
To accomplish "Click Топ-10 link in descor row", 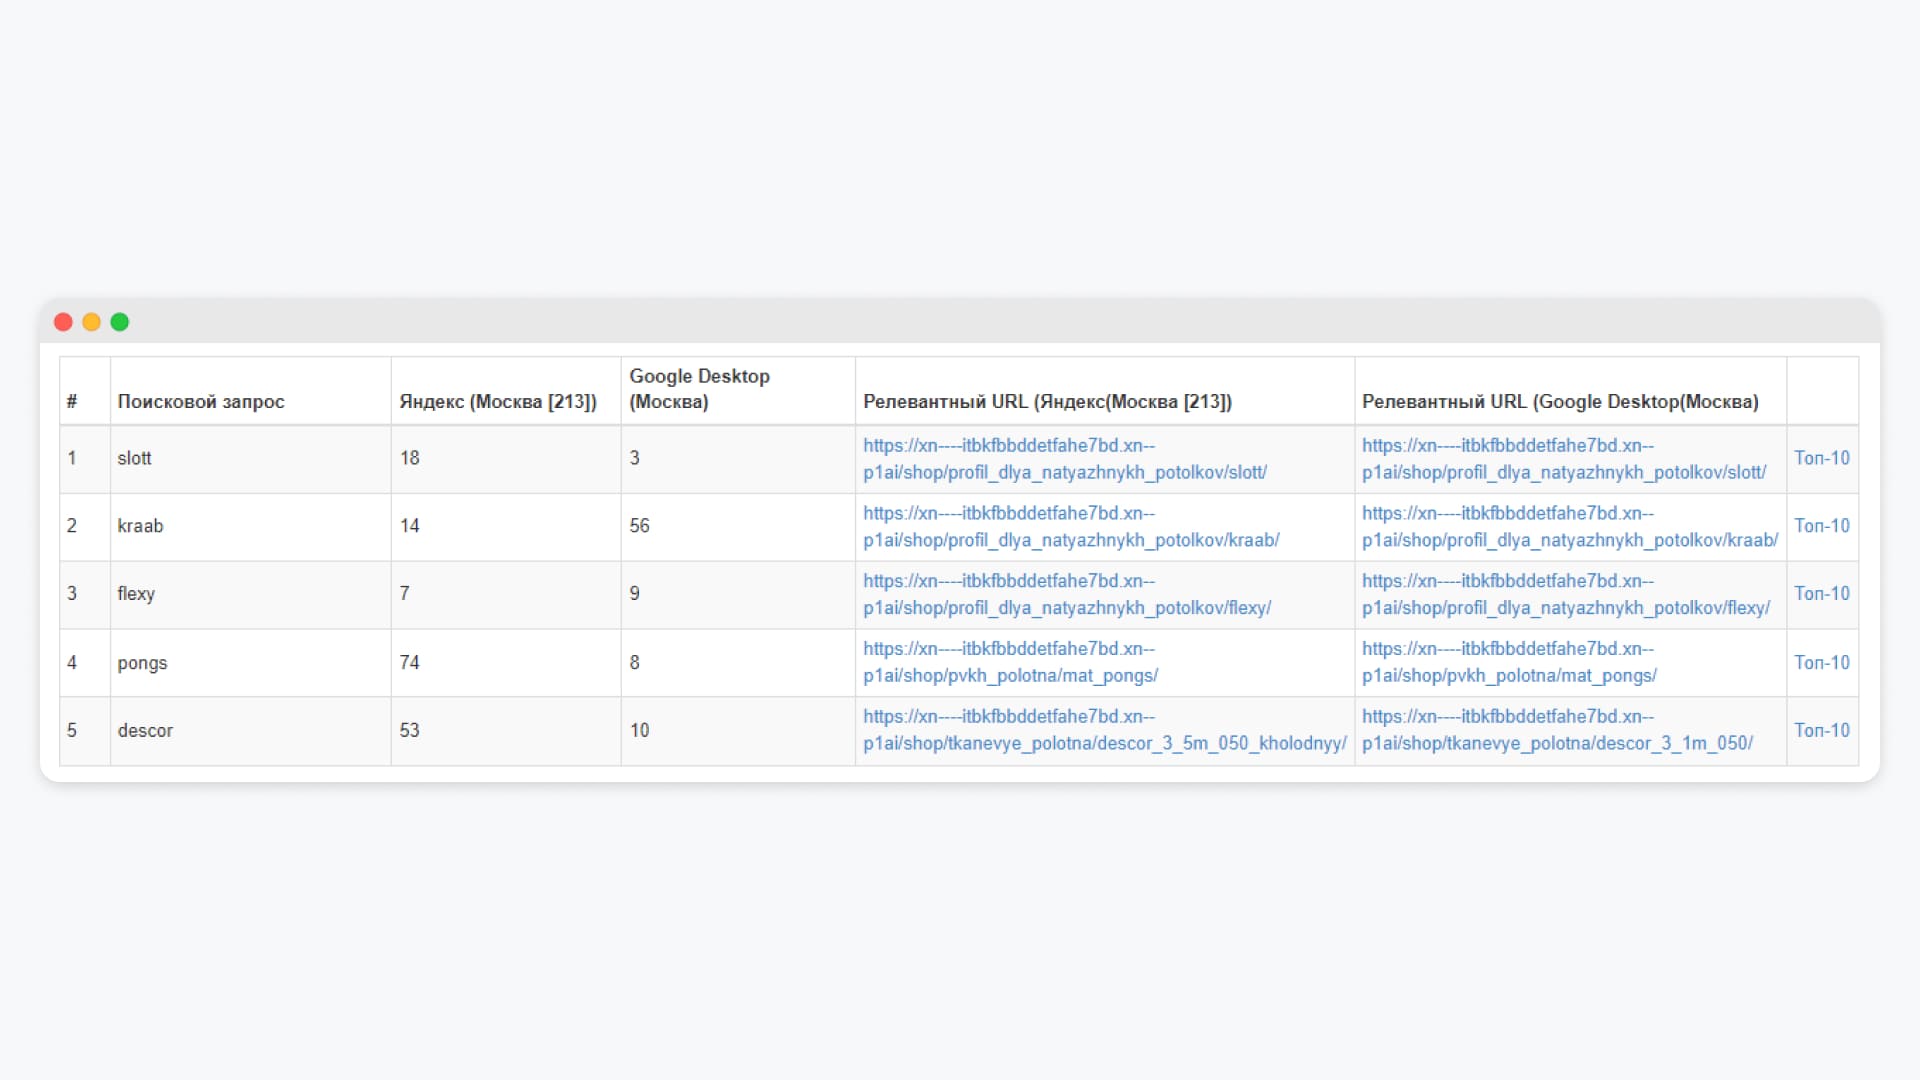I will (1822, 730).
